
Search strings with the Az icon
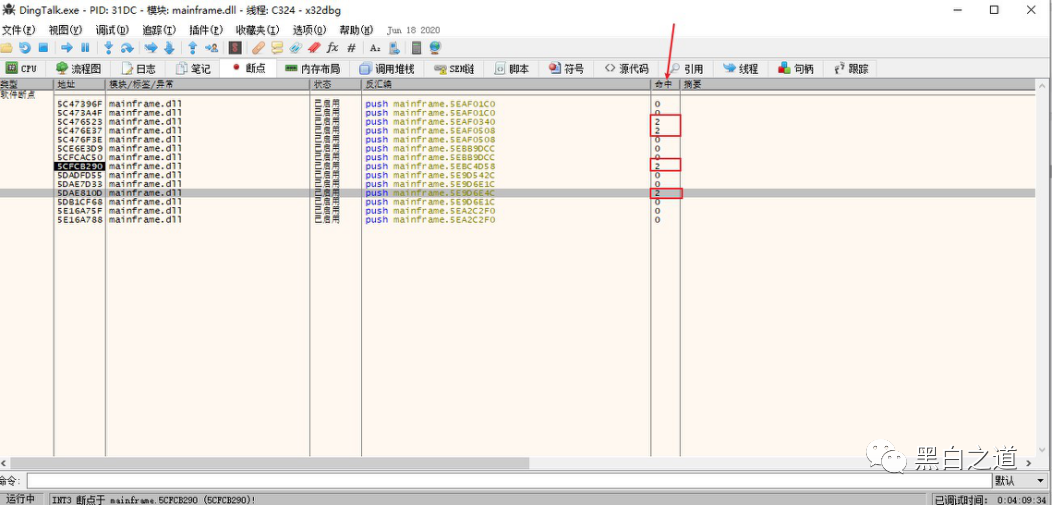click(x=375, y=48)
